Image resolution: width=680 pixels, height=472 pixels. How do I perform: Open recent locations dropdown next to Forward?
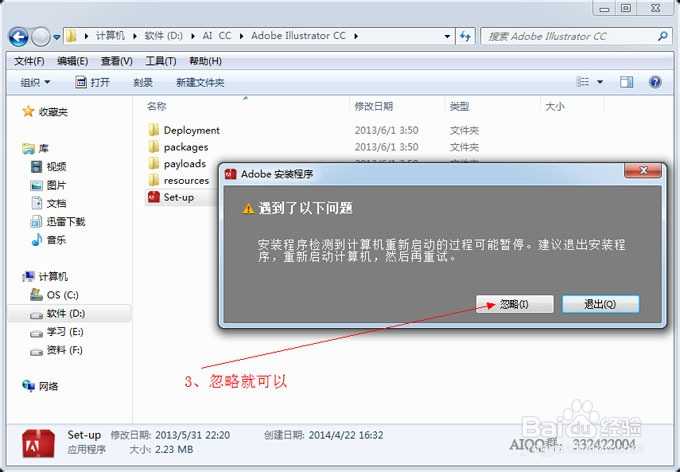tap(57, 37)
